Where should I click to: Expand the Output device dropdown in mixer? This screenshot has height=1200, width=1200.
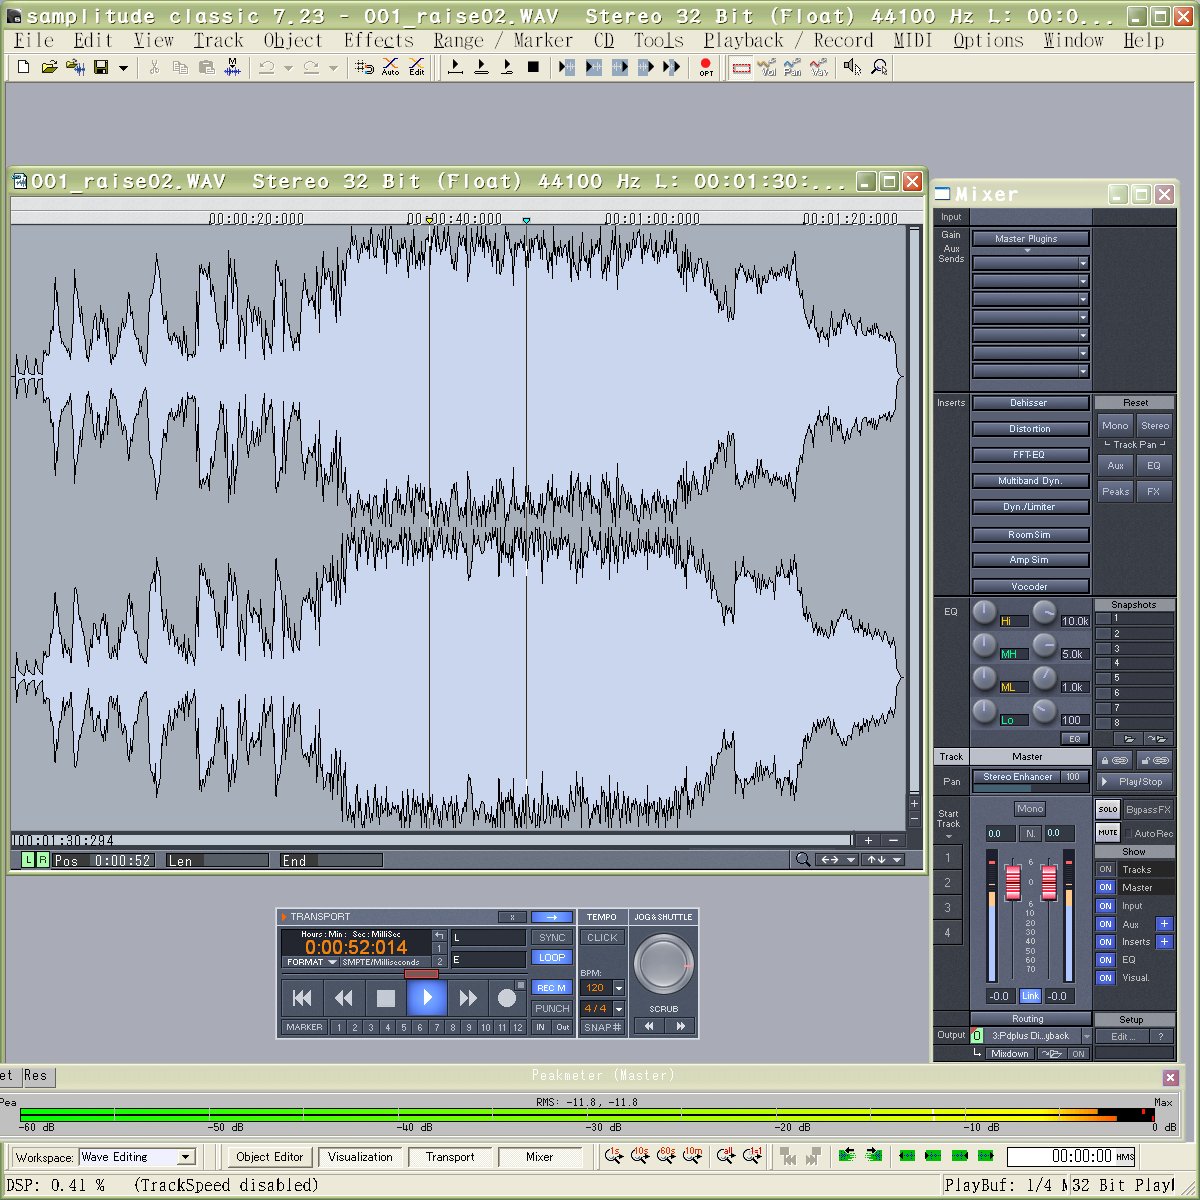pyautogui.click(x=1086, y=1036)
